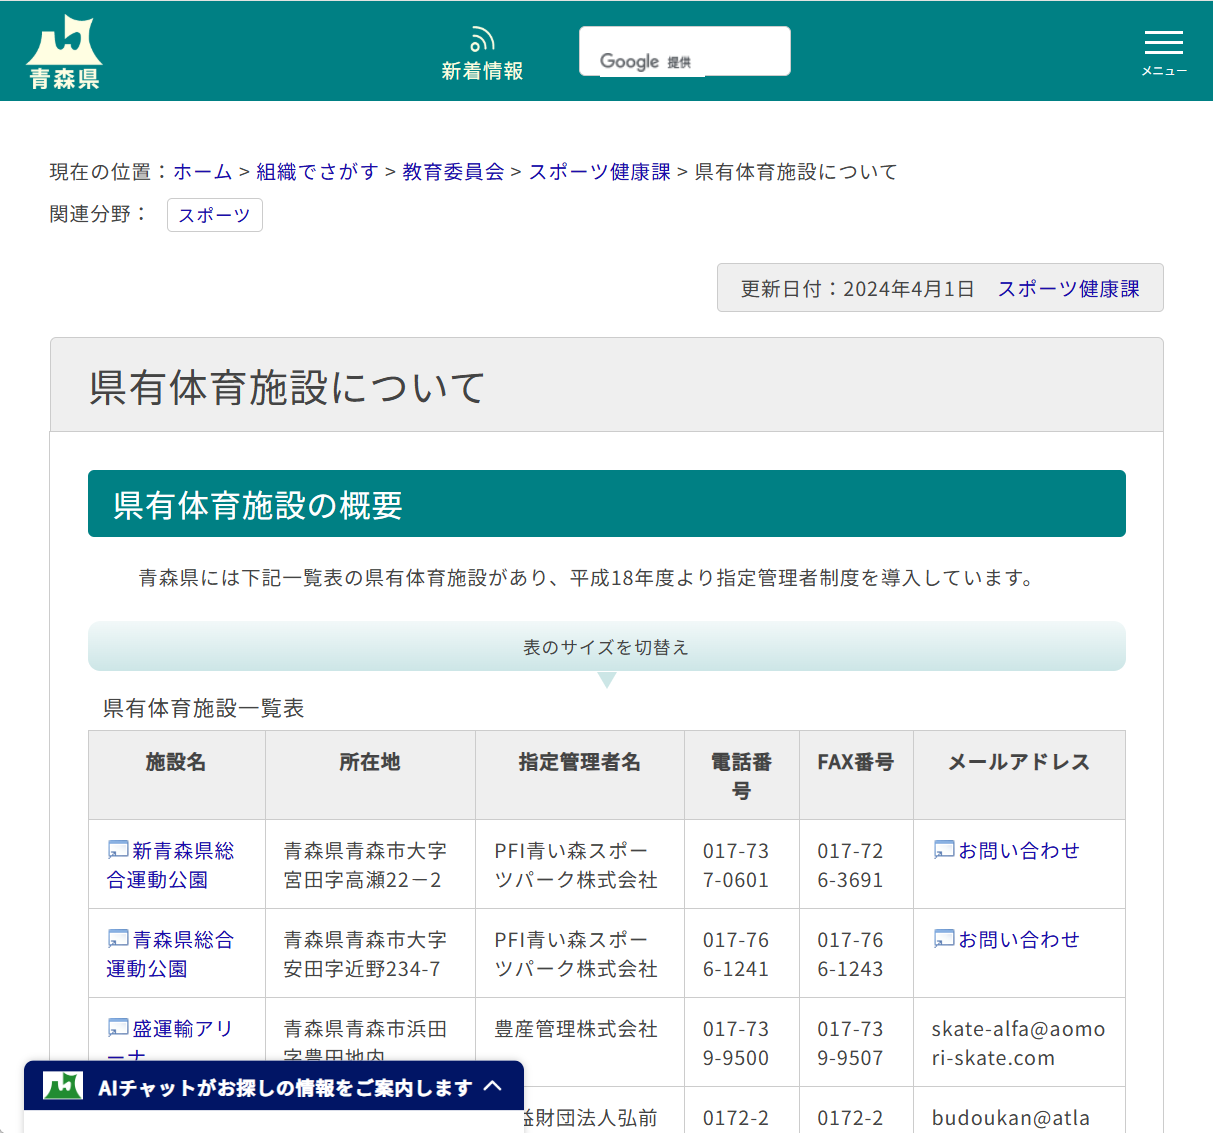Click the contact icon beside second お問い合わせ
Screen dimensions: 1213x1133
pos(943,939)
